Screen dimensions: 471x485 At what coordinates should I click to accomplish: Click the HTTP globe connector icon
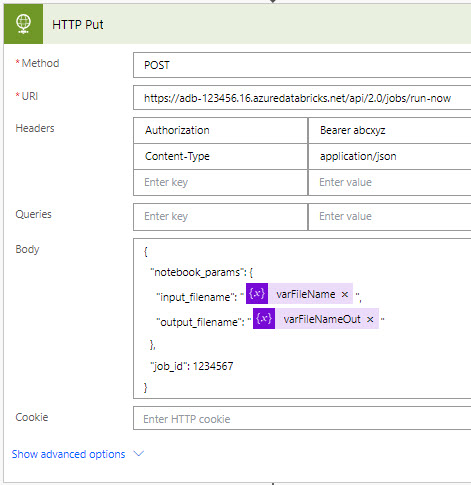(x=23, y=24)
